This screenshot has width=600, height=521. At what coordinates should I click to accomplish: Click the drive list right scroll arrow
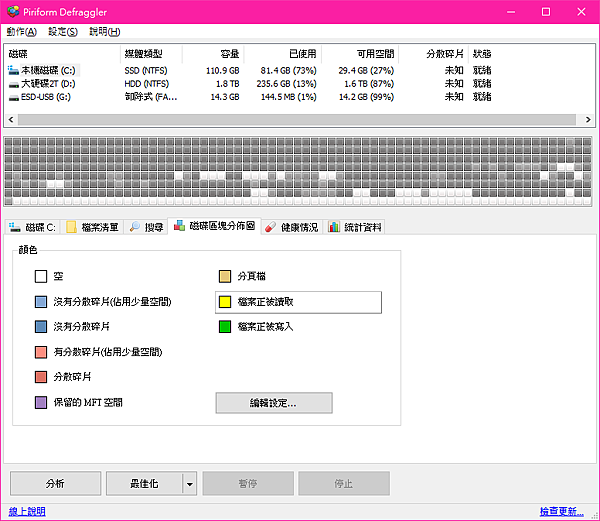pos(588,119)
